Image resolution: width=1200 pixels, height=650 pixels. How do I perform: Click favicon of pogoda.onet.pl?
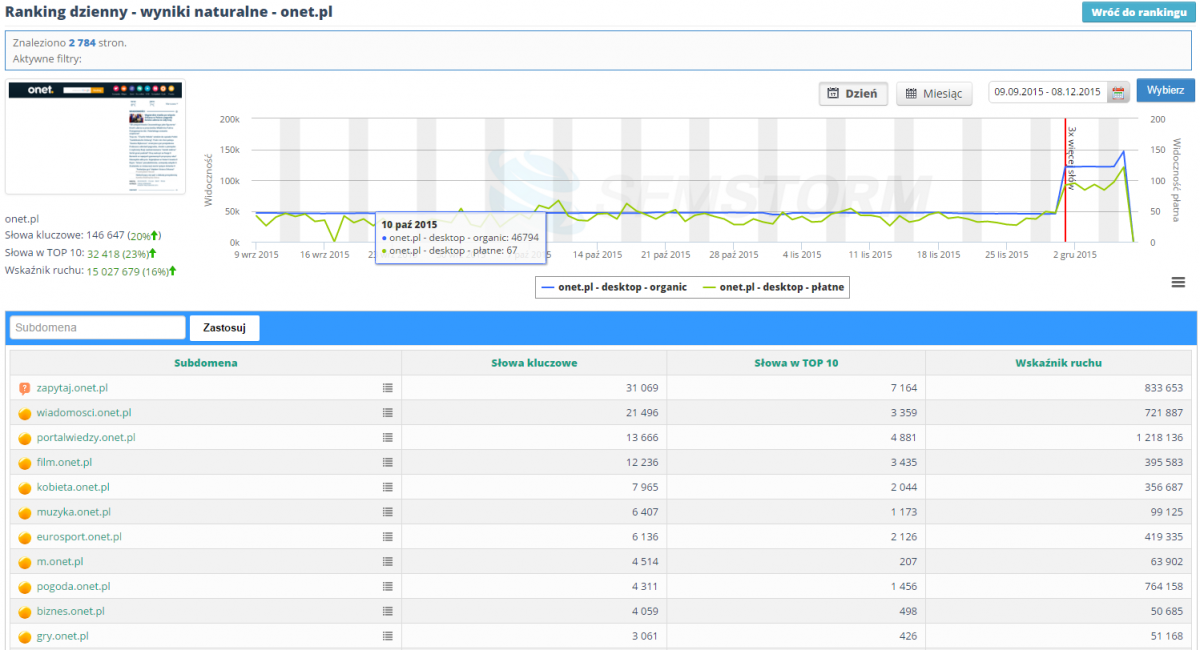pyautogui.click(x=25, y=587)
